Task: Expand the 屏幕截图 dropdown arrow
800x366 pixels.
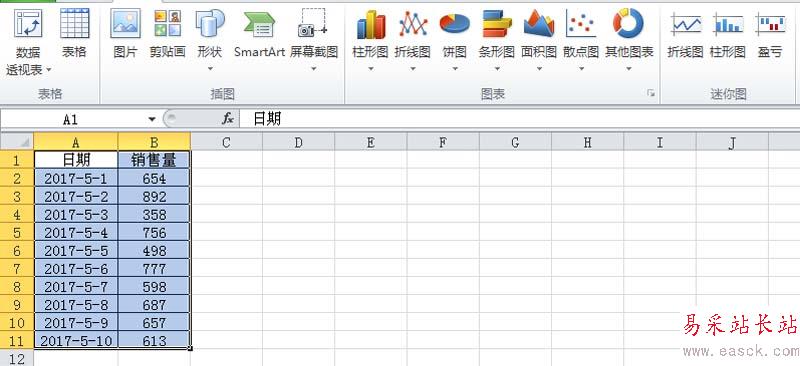Action: 313,68
